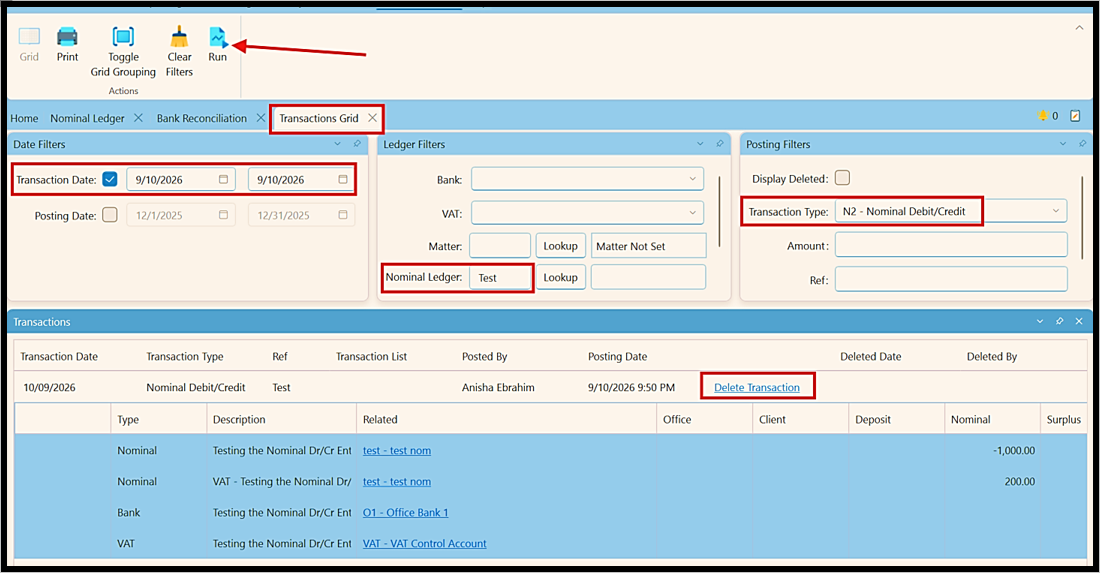Click the Delete Transaction link
Image resolution: width=1100 pixels, height=573 pixels.
757,387
